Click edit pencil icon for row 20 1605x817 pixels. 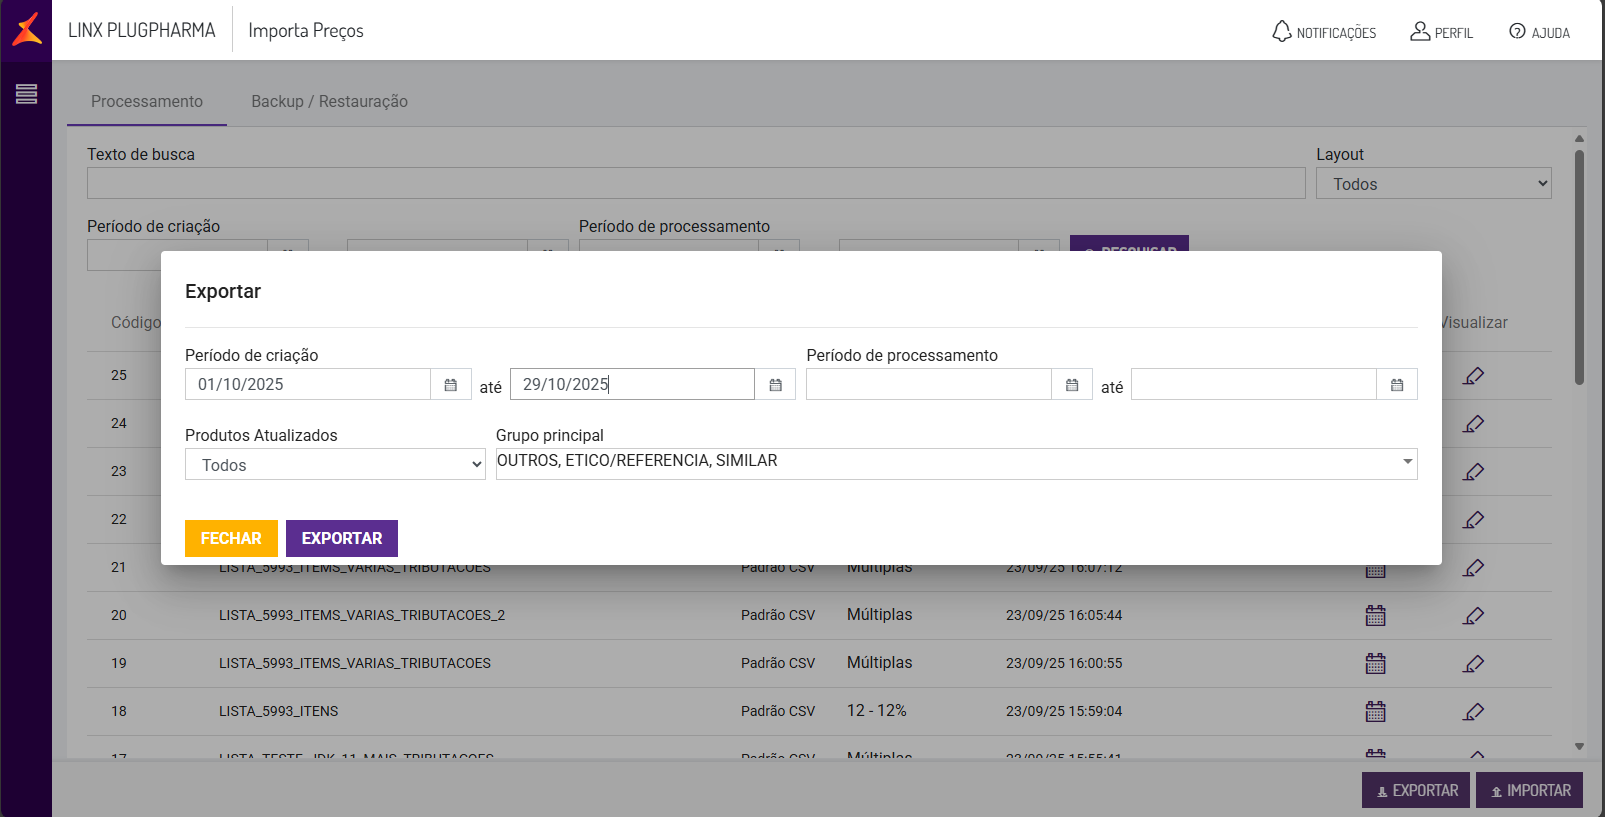[1473, 616]
